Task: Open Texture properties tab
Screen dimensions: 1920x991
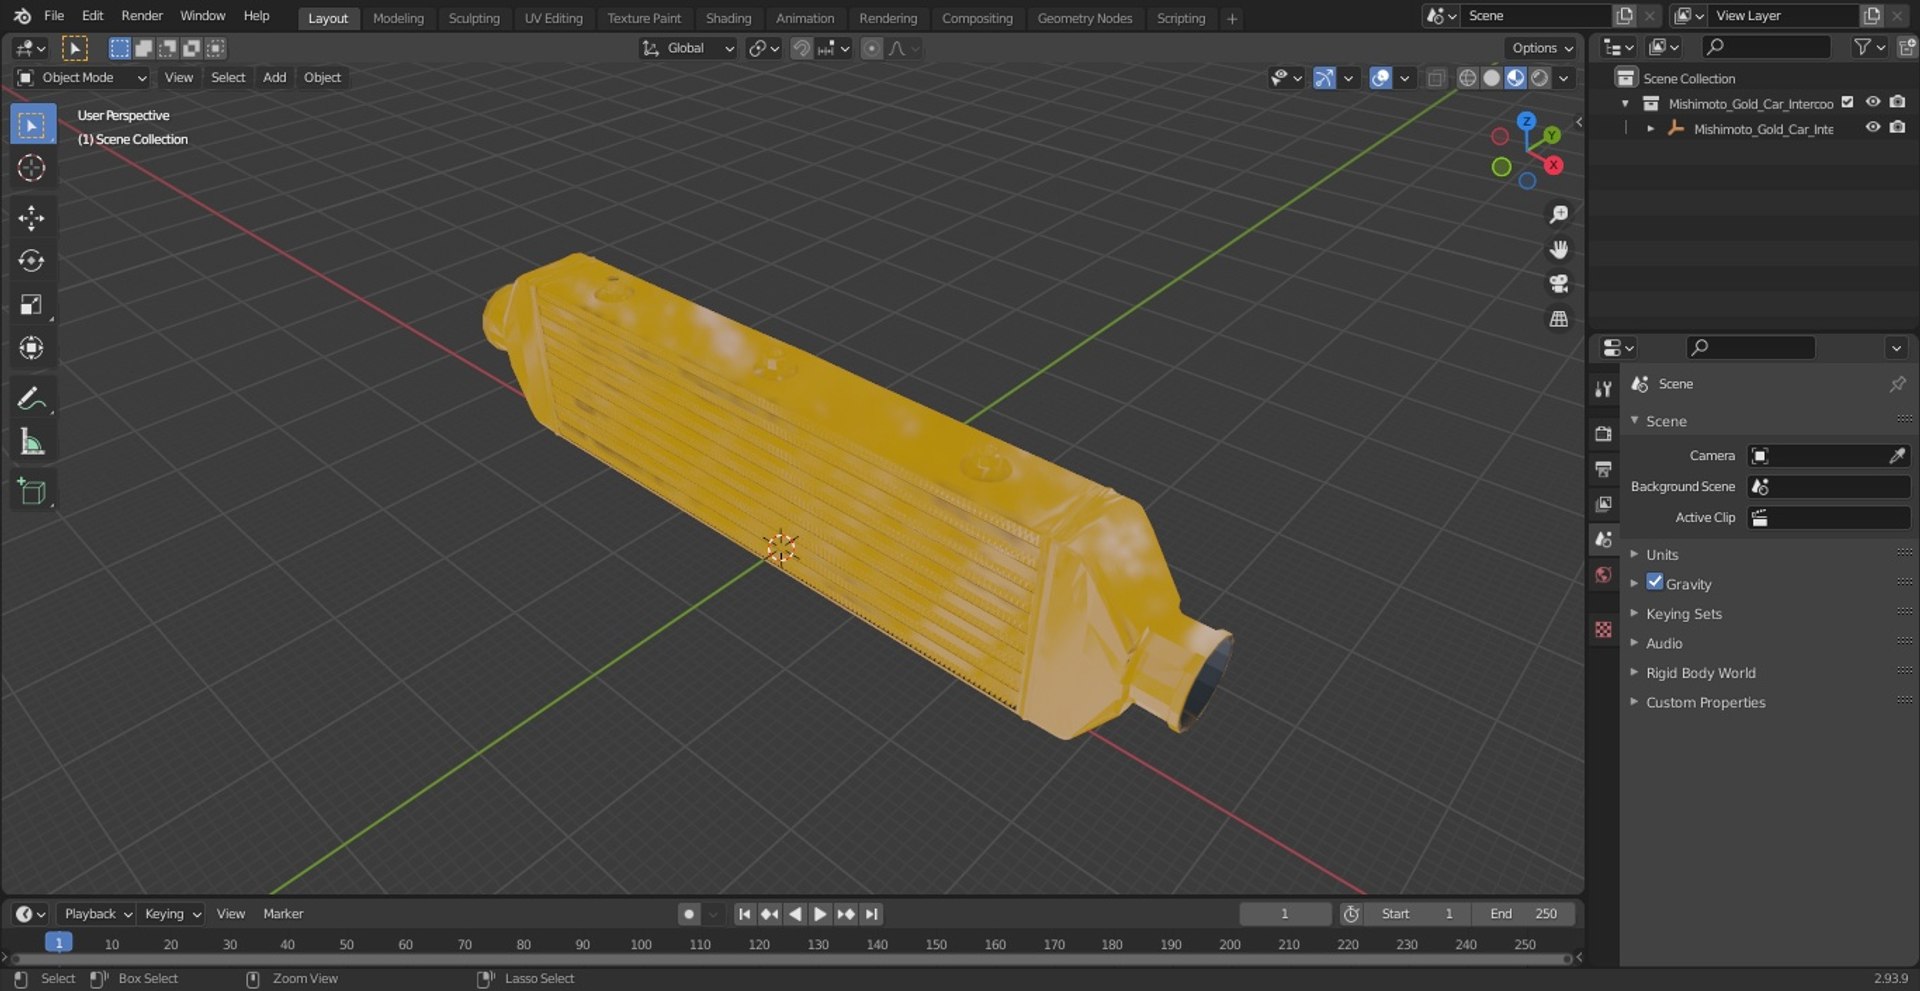Action: tap(1603, 629)
